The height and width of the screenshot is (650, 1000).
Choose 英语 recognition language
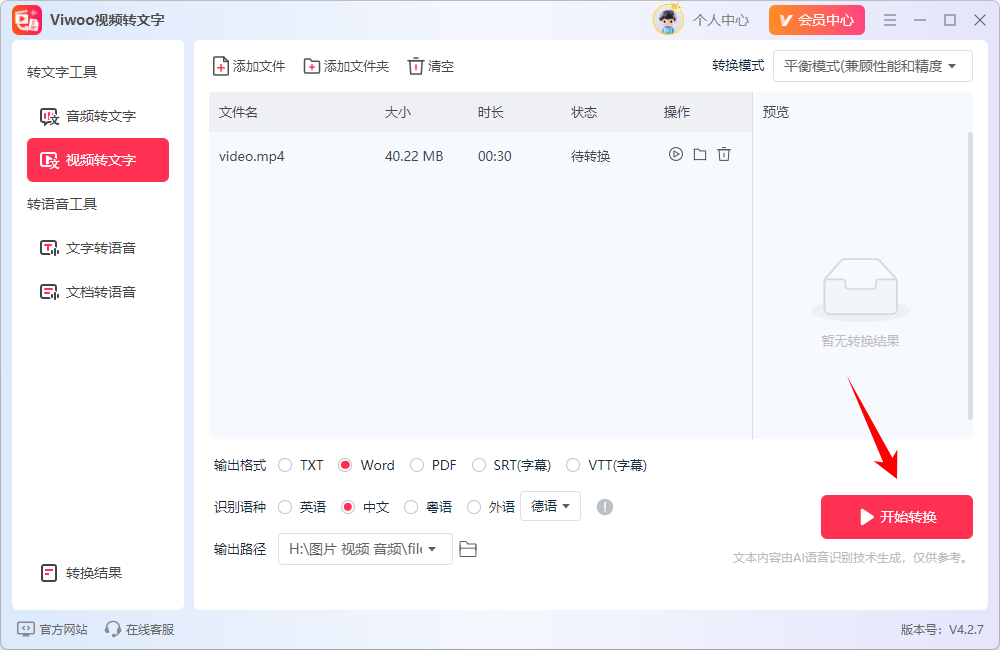tap(302, 507)
